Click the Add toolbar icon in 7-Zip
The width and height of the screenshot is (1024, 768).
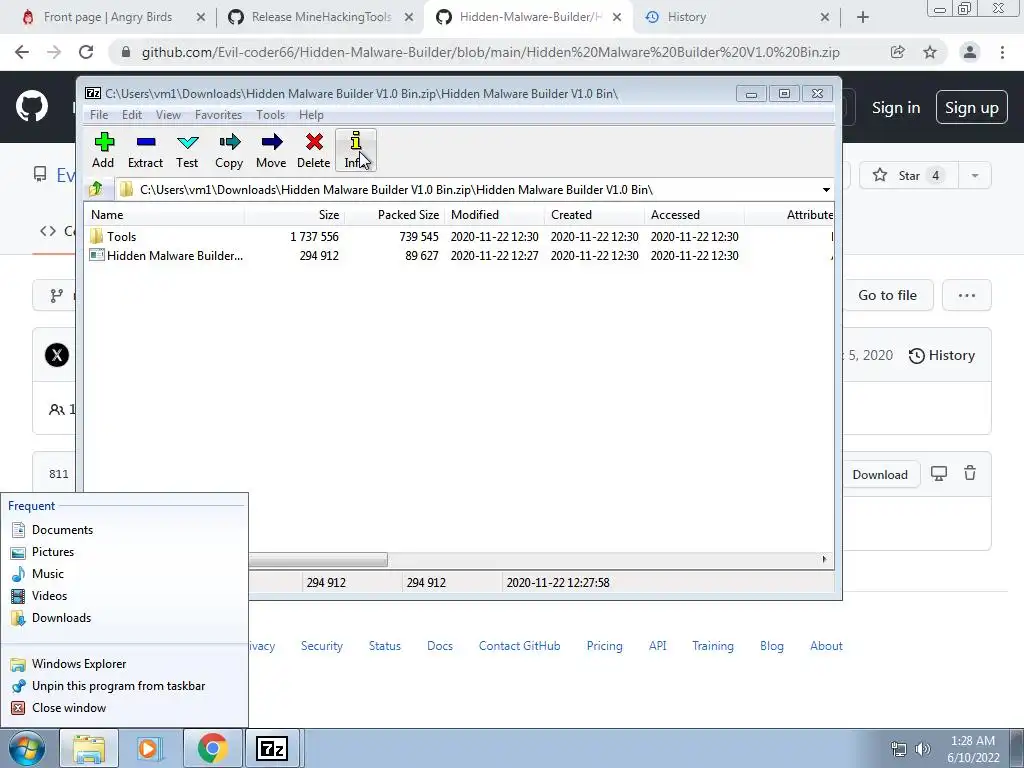click(103, 151)
